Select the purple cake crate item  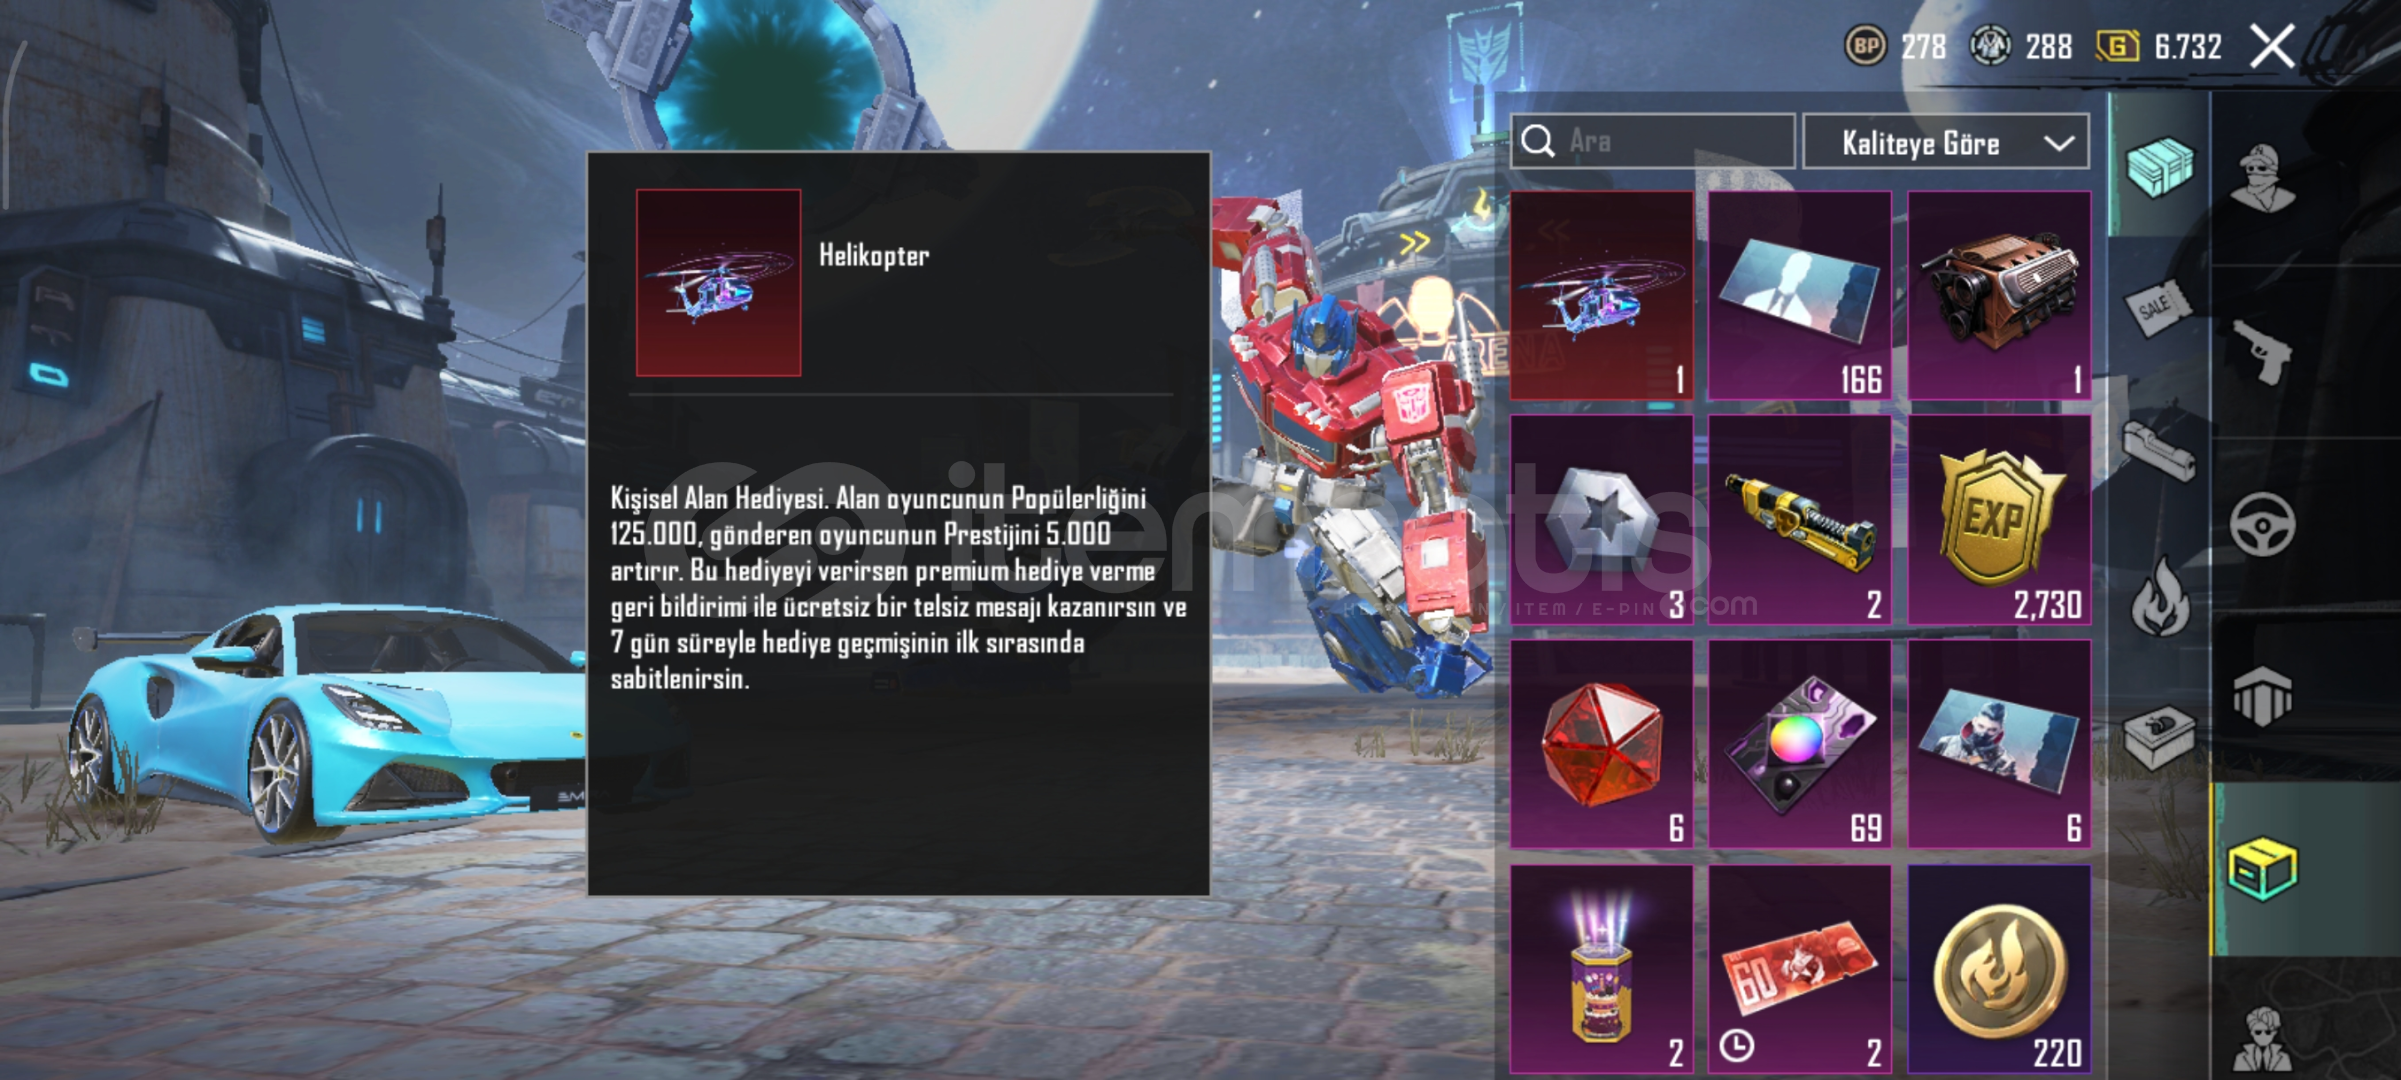click(x=1601, y=970)
